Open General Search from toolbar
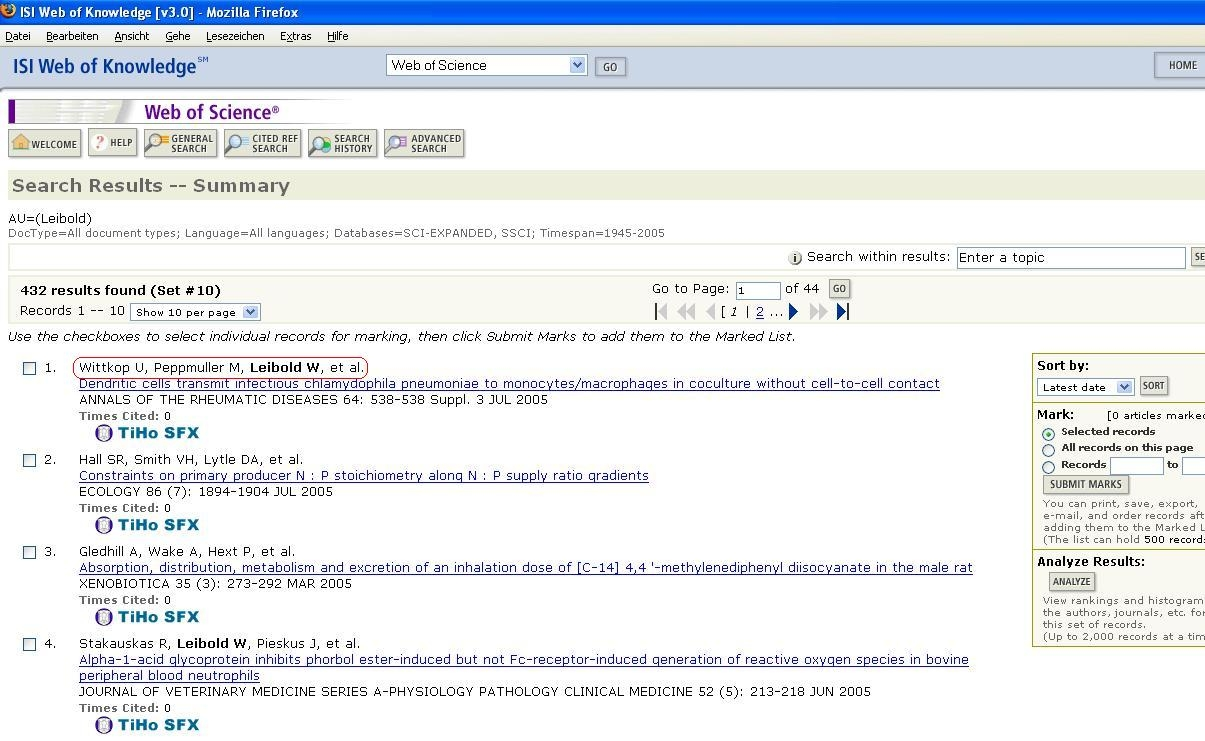Screen dimensions: 1205x741 [180, 144]
